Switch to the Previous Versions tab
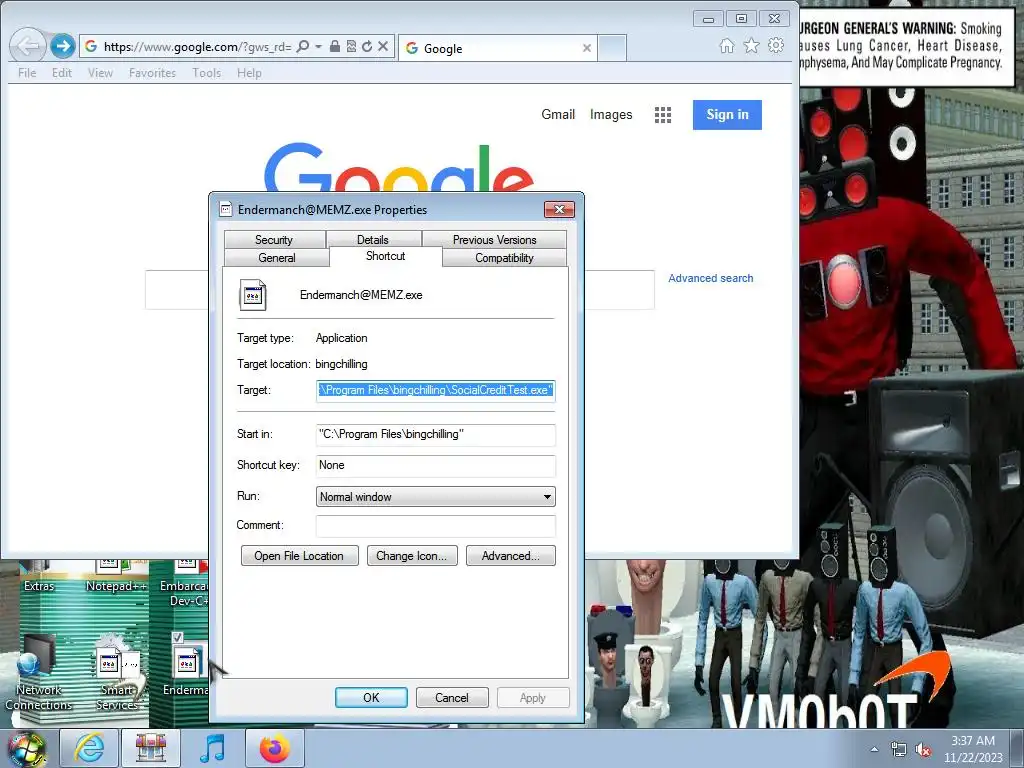 494,239
